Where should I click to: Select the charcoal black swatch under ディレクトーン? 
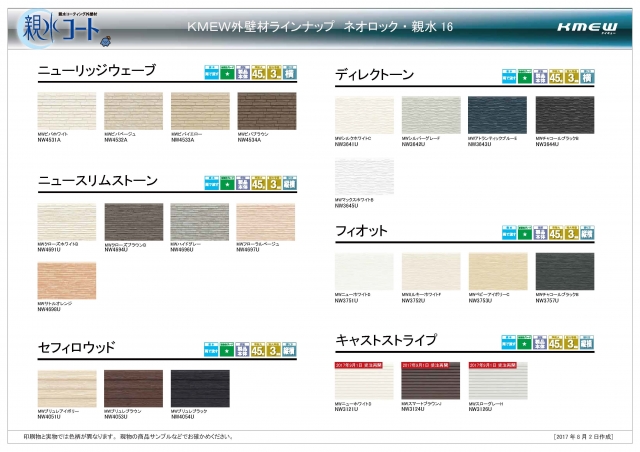tap(565, 115)
